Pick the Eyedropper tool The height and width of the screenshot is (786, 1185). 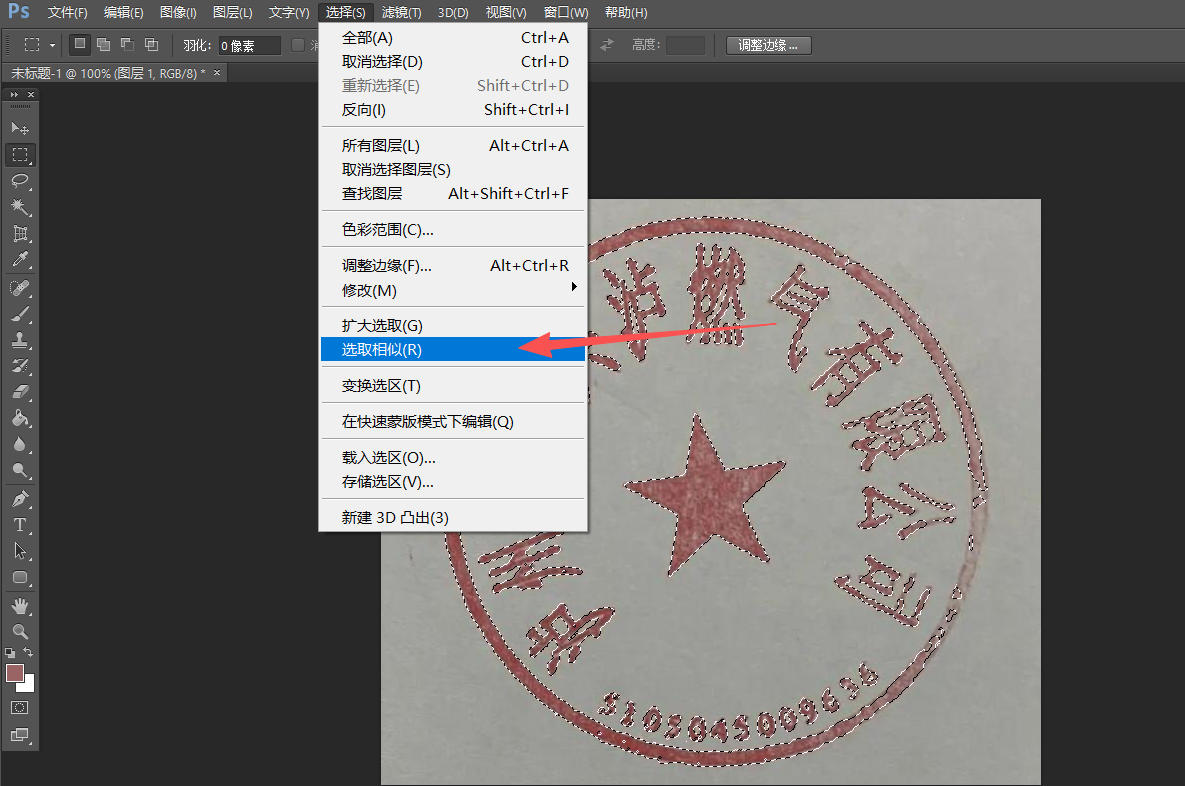click(19, 260)
